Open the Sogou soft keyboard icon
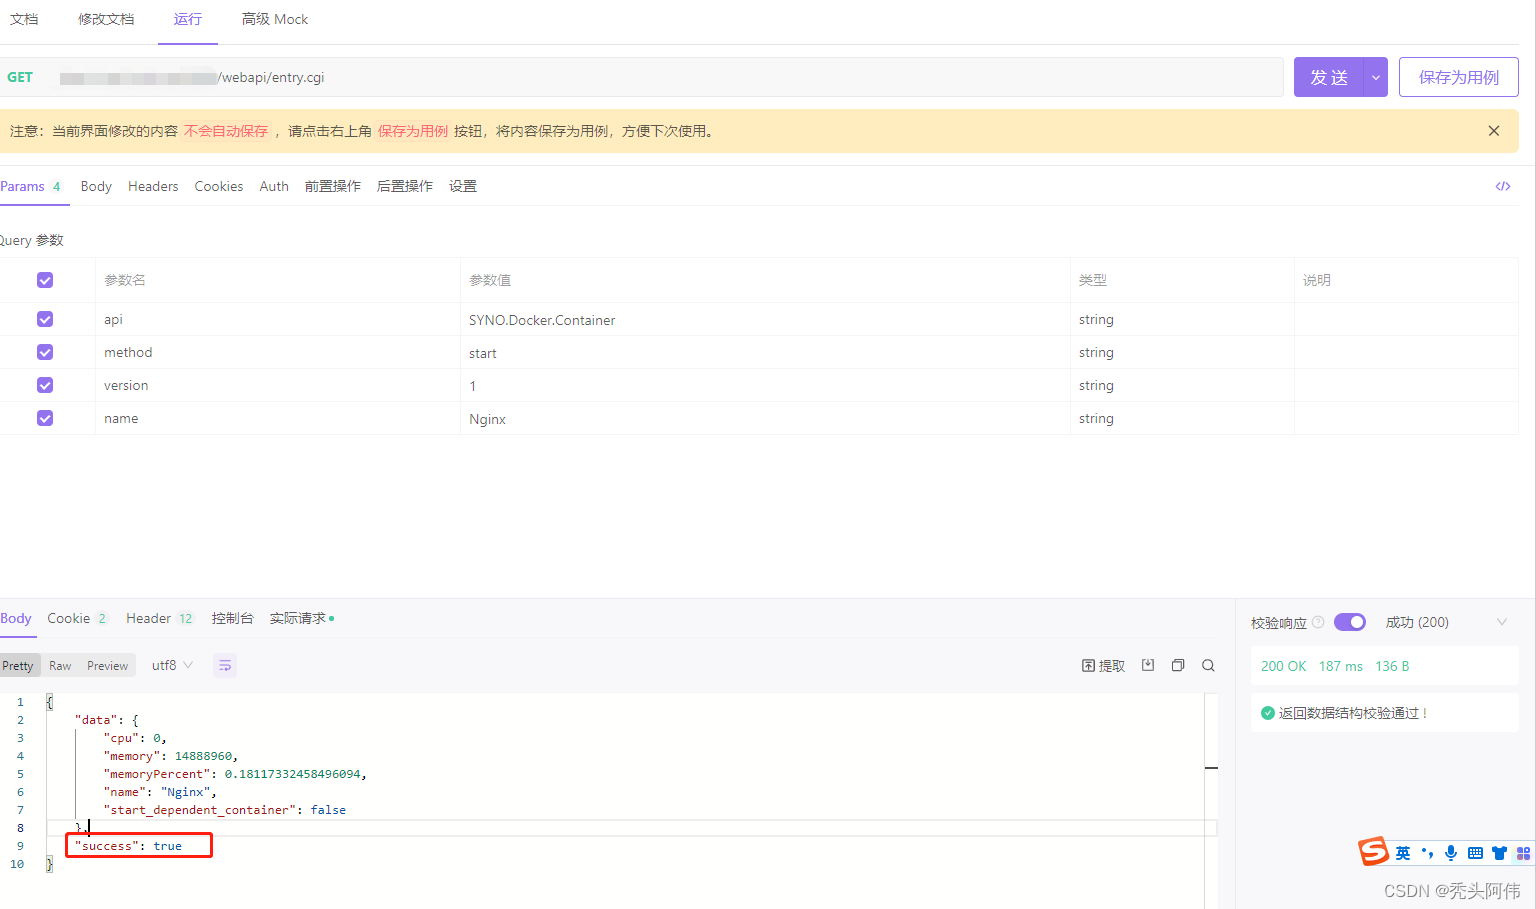Image resolution: width=1536 pixels, height=909 pixels. (1475, 853)
